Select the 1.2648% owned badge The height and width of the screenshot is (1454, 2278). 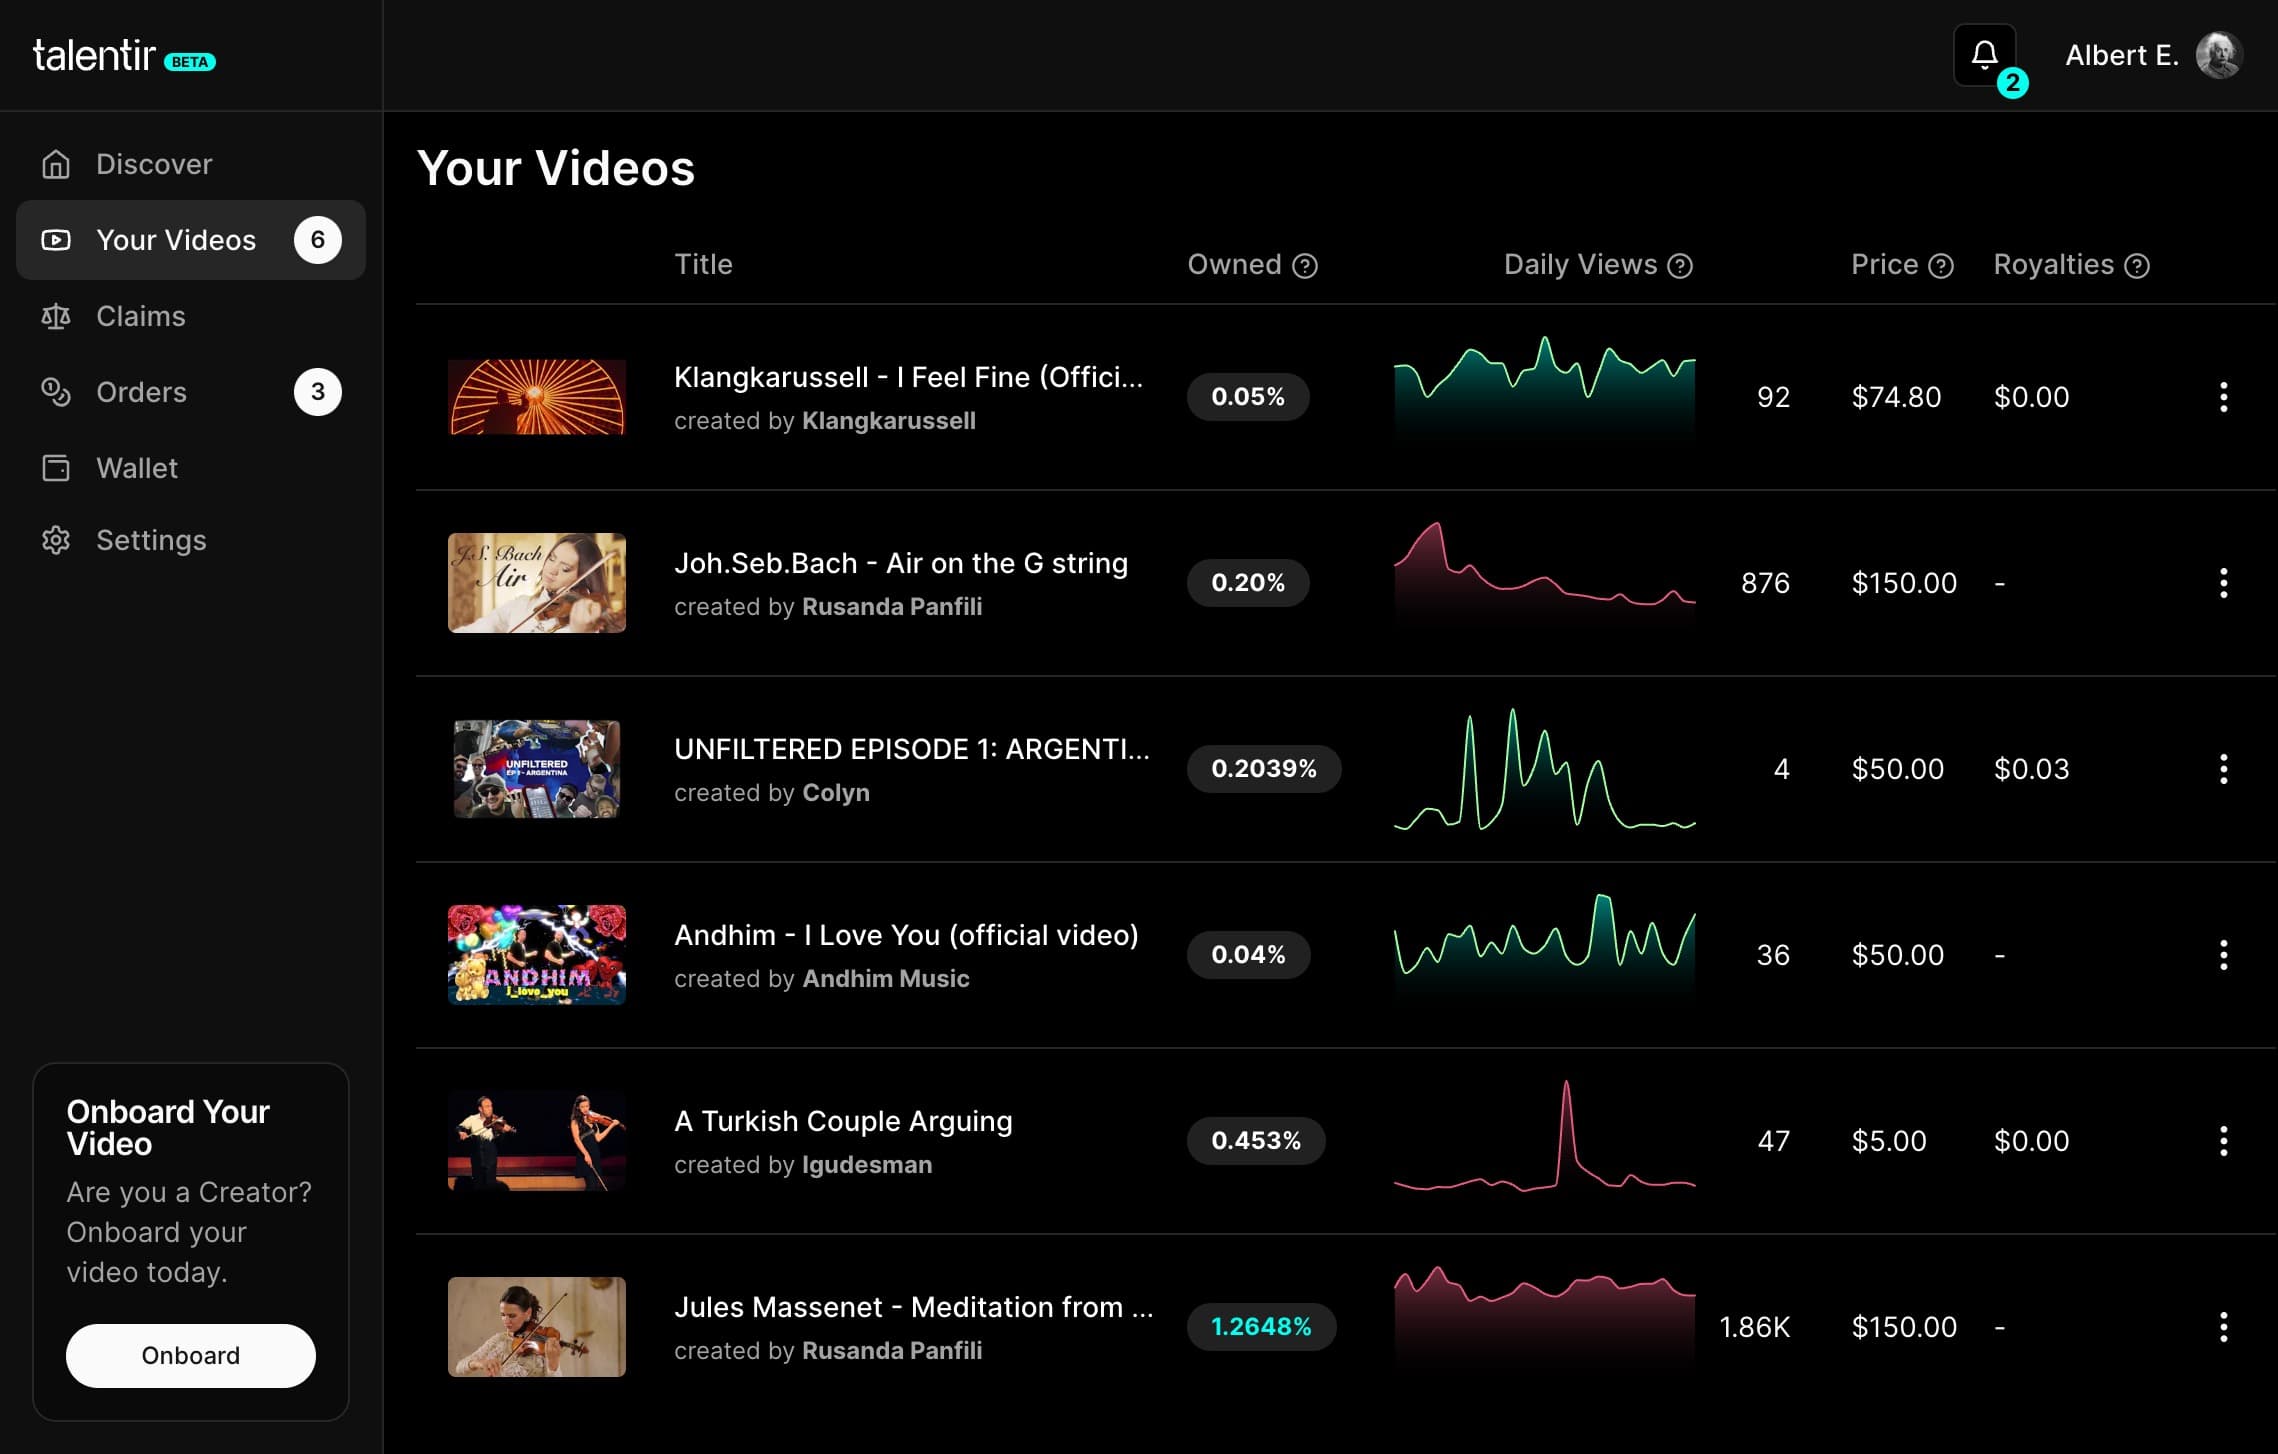1262,1327
